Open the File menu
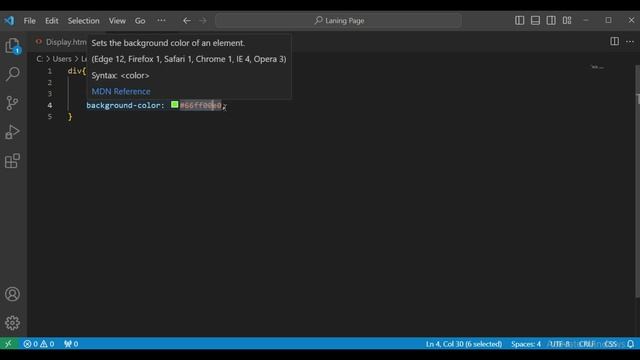The image size is (640, 360). coord(29,21)
